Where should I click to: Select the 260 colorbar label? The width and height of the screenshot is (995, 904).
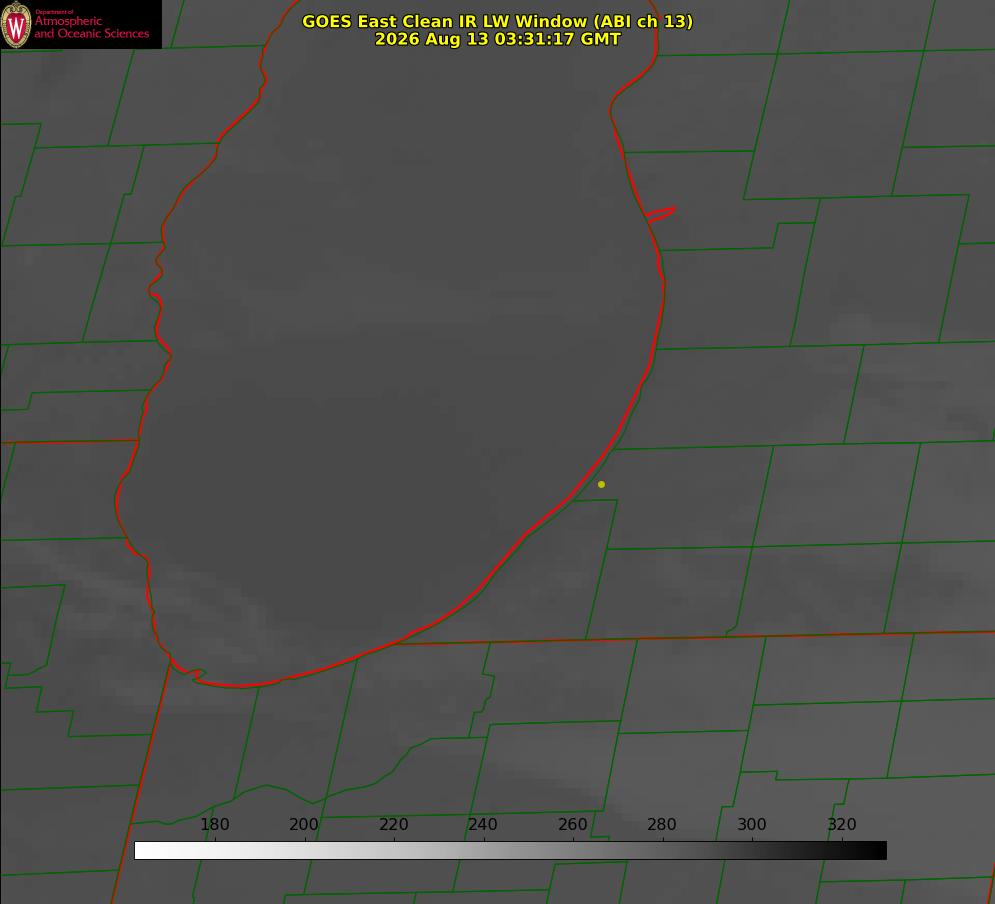572,824
